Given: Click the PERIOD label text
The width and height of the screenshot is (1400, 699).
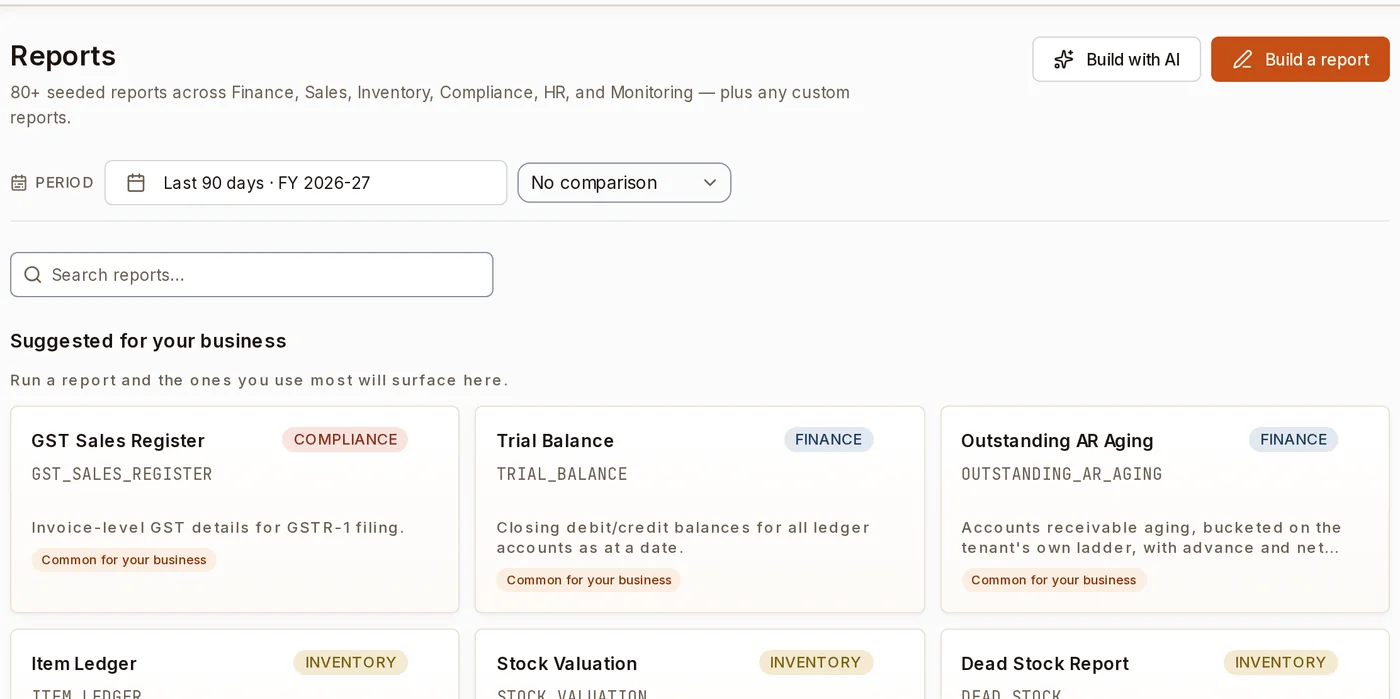Looking at the screenshot, I should tap(64, 183).
